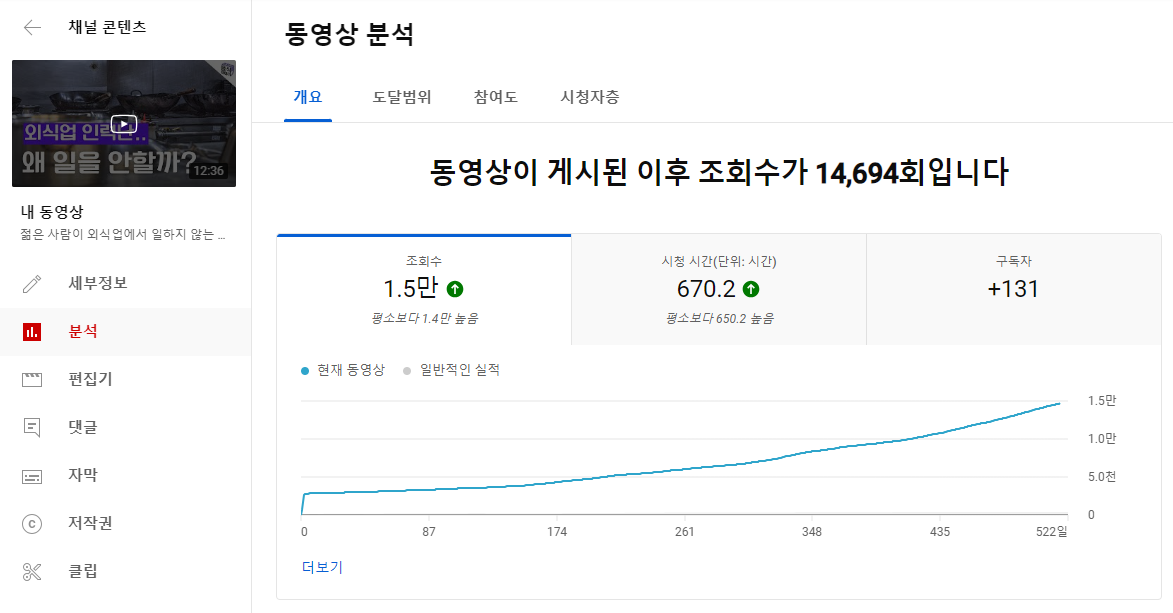Click the video thumbnail play button
The width and height of the screenshot is (1173, 613).
(x=123, y=122)
